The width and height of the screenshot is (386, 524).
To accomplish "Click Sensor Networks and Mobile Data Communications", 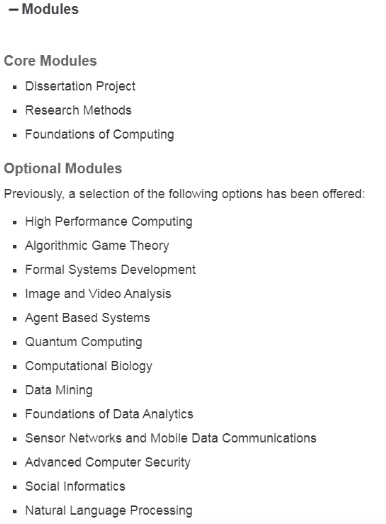I will 171,438.
